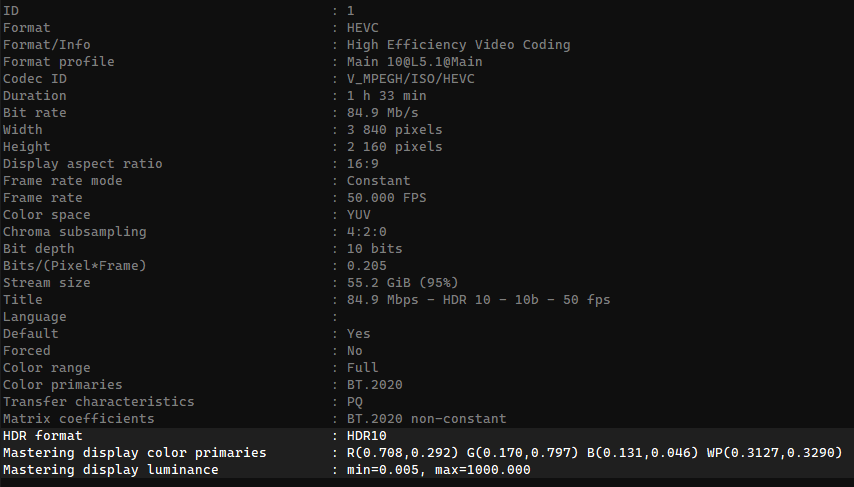Image resolution: width=854 pixels, height=487 pixels.
Task: Click the Duration value 1 h 33 min
Action: point(386,96)
